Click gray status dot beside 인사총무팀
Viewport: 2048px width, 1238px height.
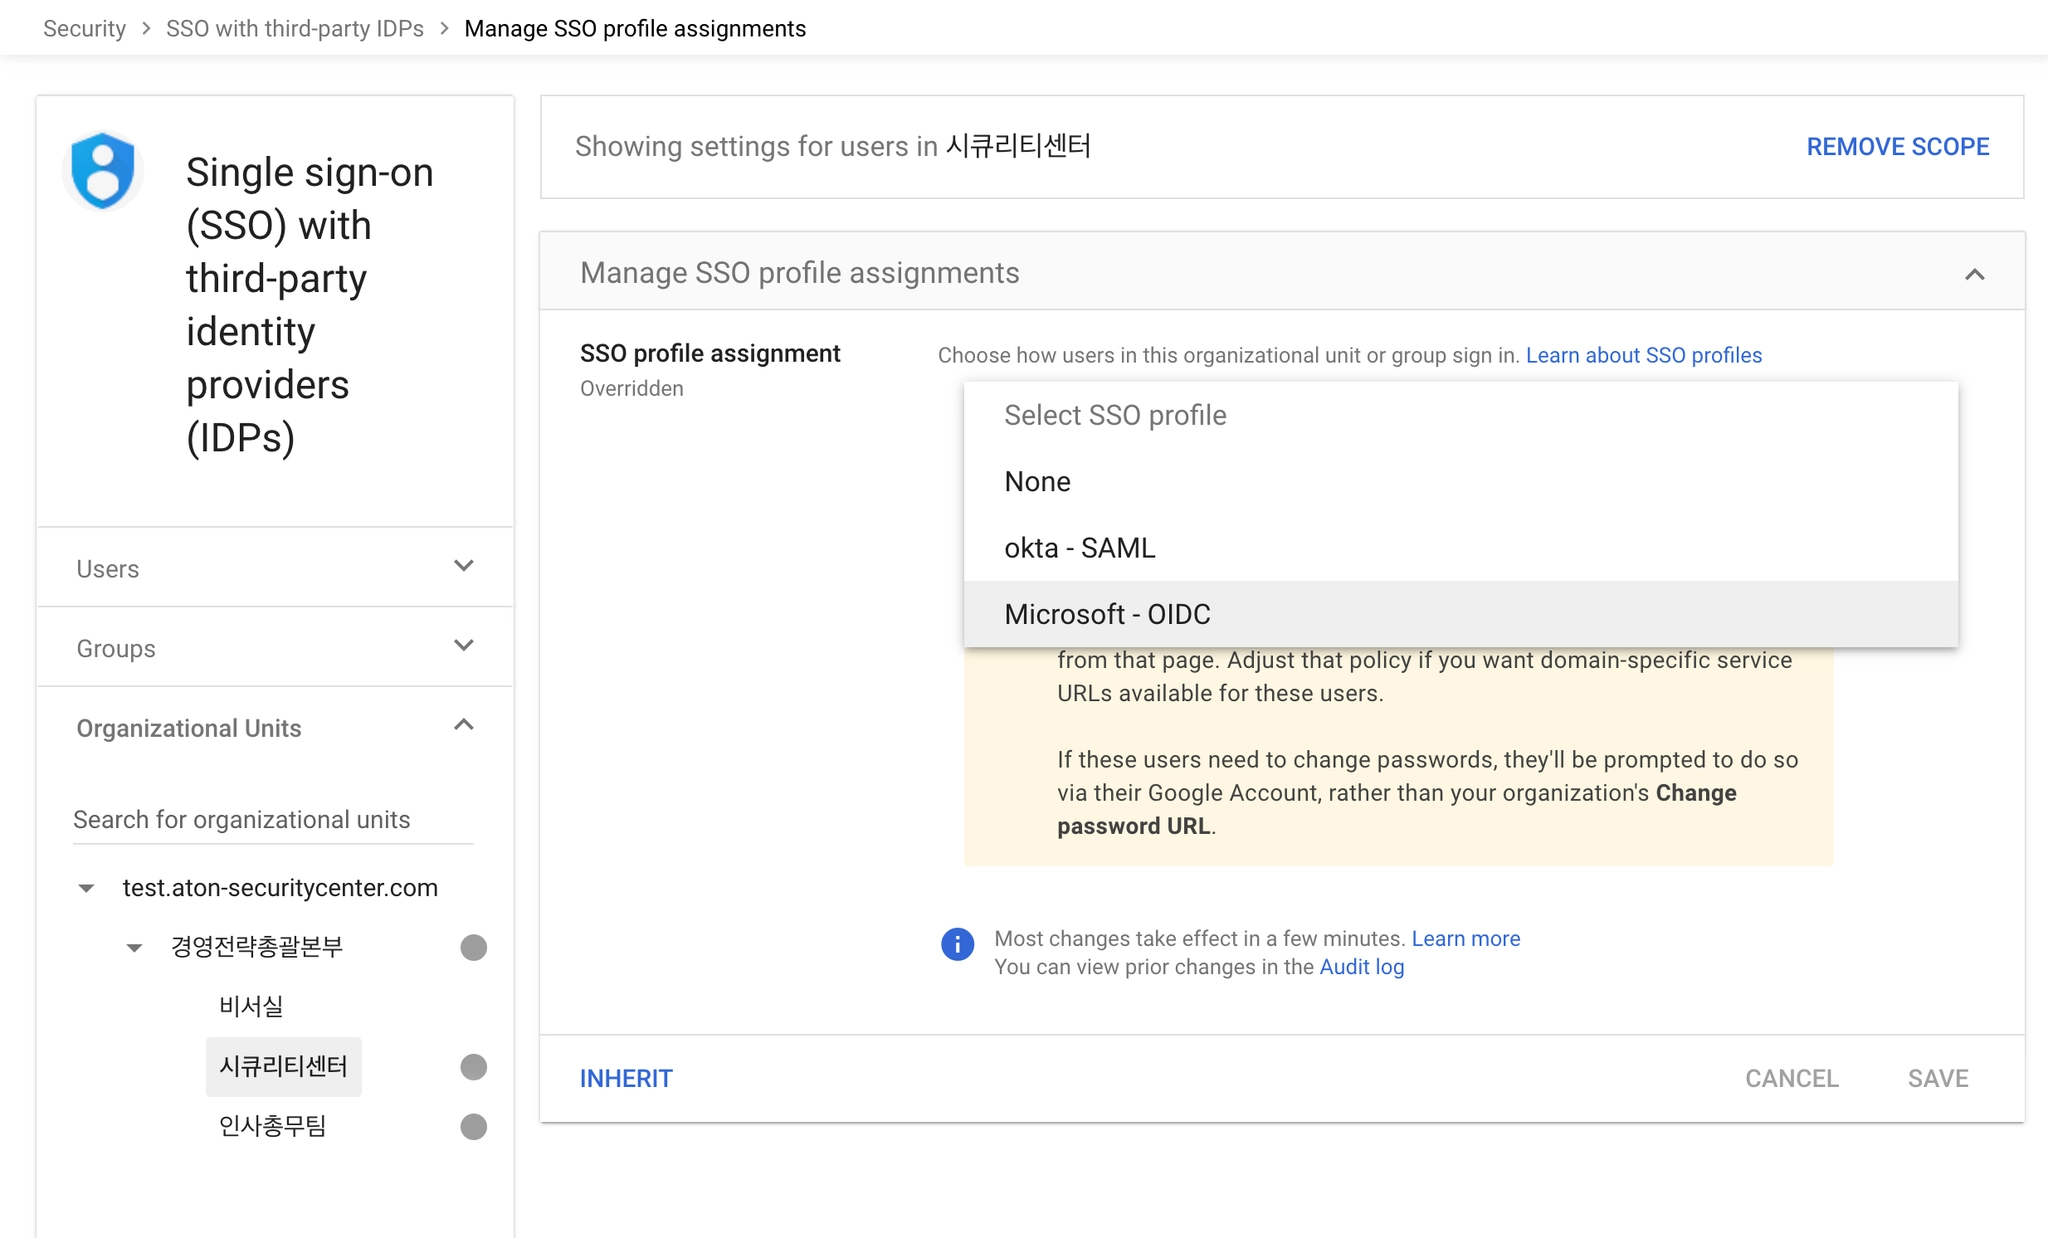[x=473, y=1127]
